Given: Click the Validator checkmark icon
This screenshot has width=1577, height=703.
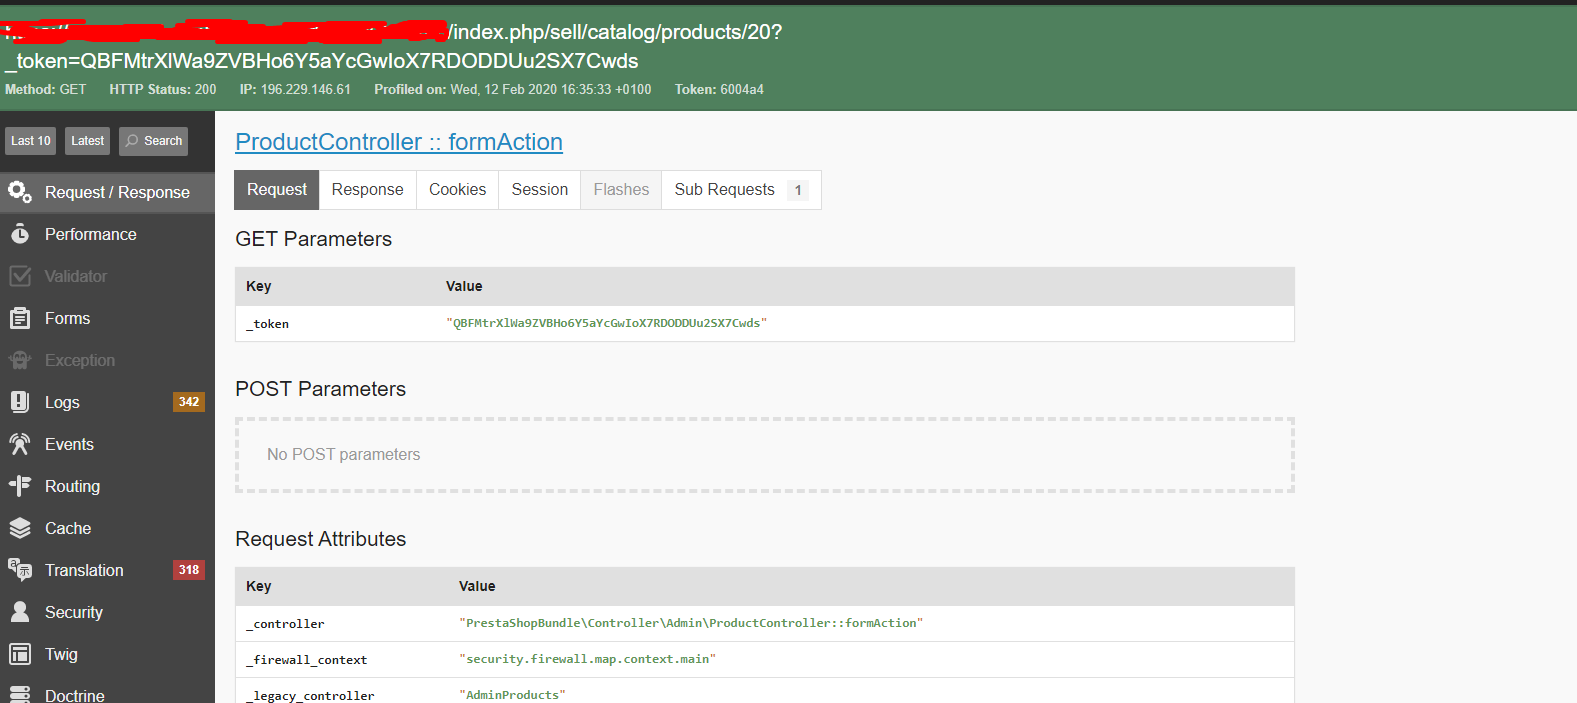Looking at the screenshot, I should tap(20, 276).
